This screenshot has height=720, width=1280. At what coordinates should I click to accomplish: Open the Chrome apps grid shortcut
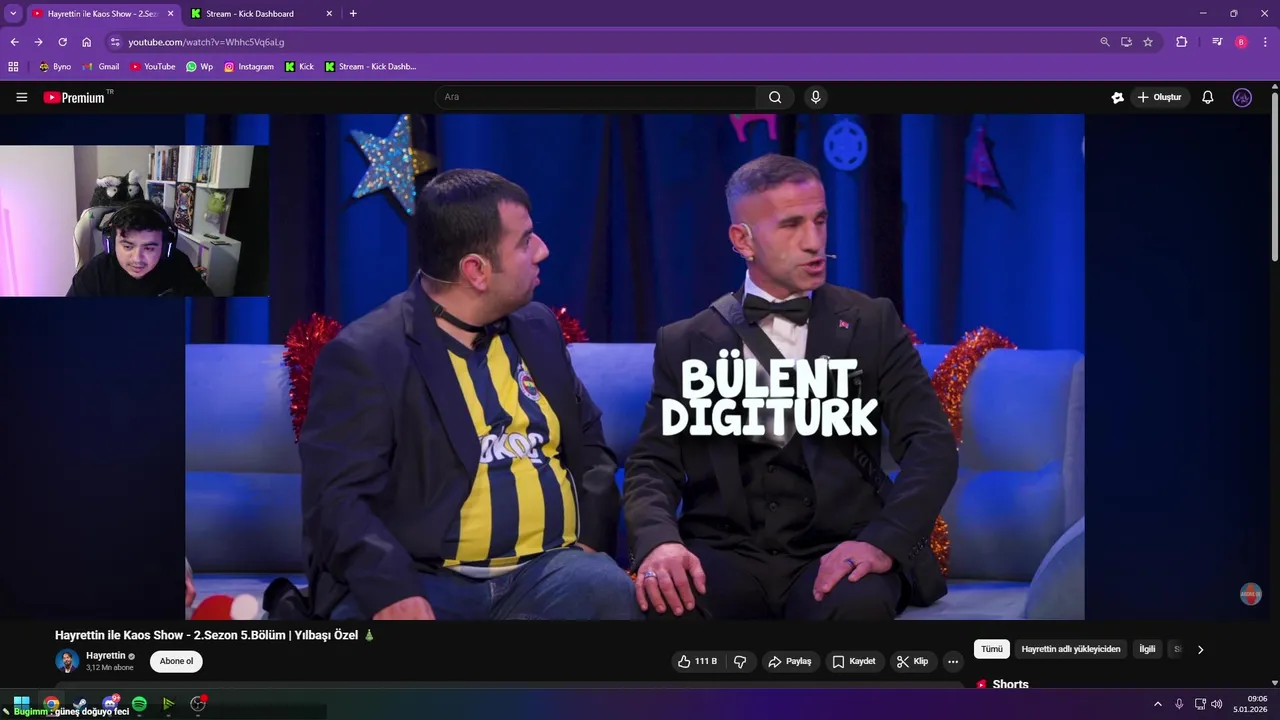click(13, 67)
